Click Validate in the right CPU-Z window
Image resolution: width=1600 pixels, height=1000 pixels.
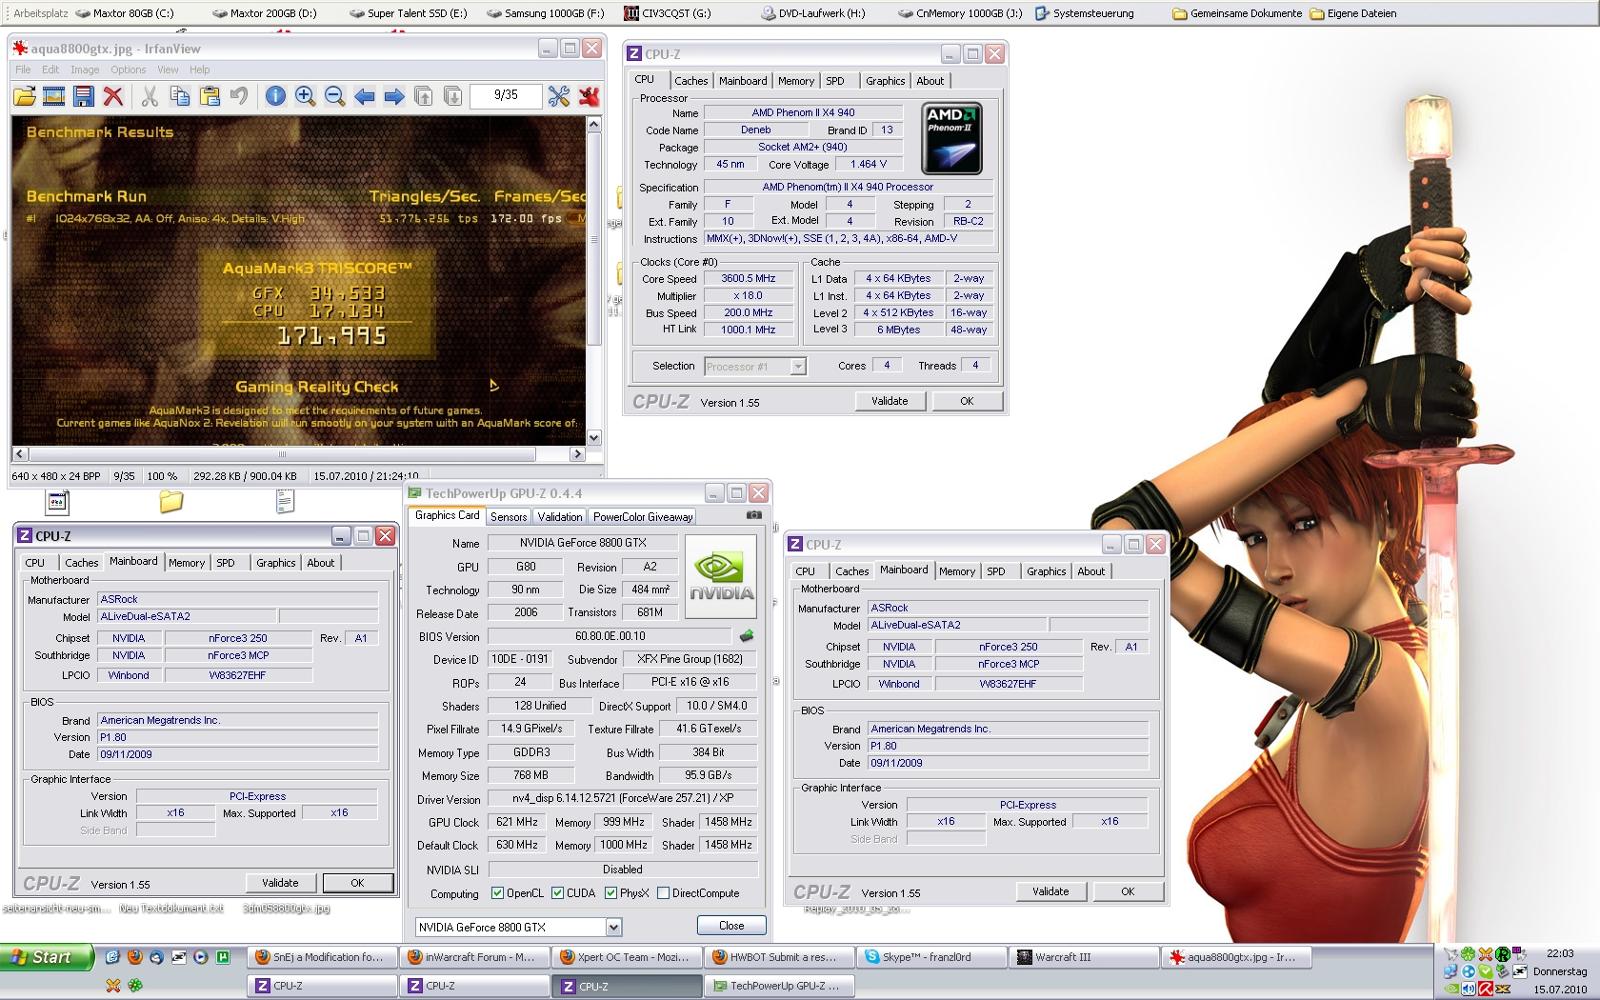(x=1050, y=892)
